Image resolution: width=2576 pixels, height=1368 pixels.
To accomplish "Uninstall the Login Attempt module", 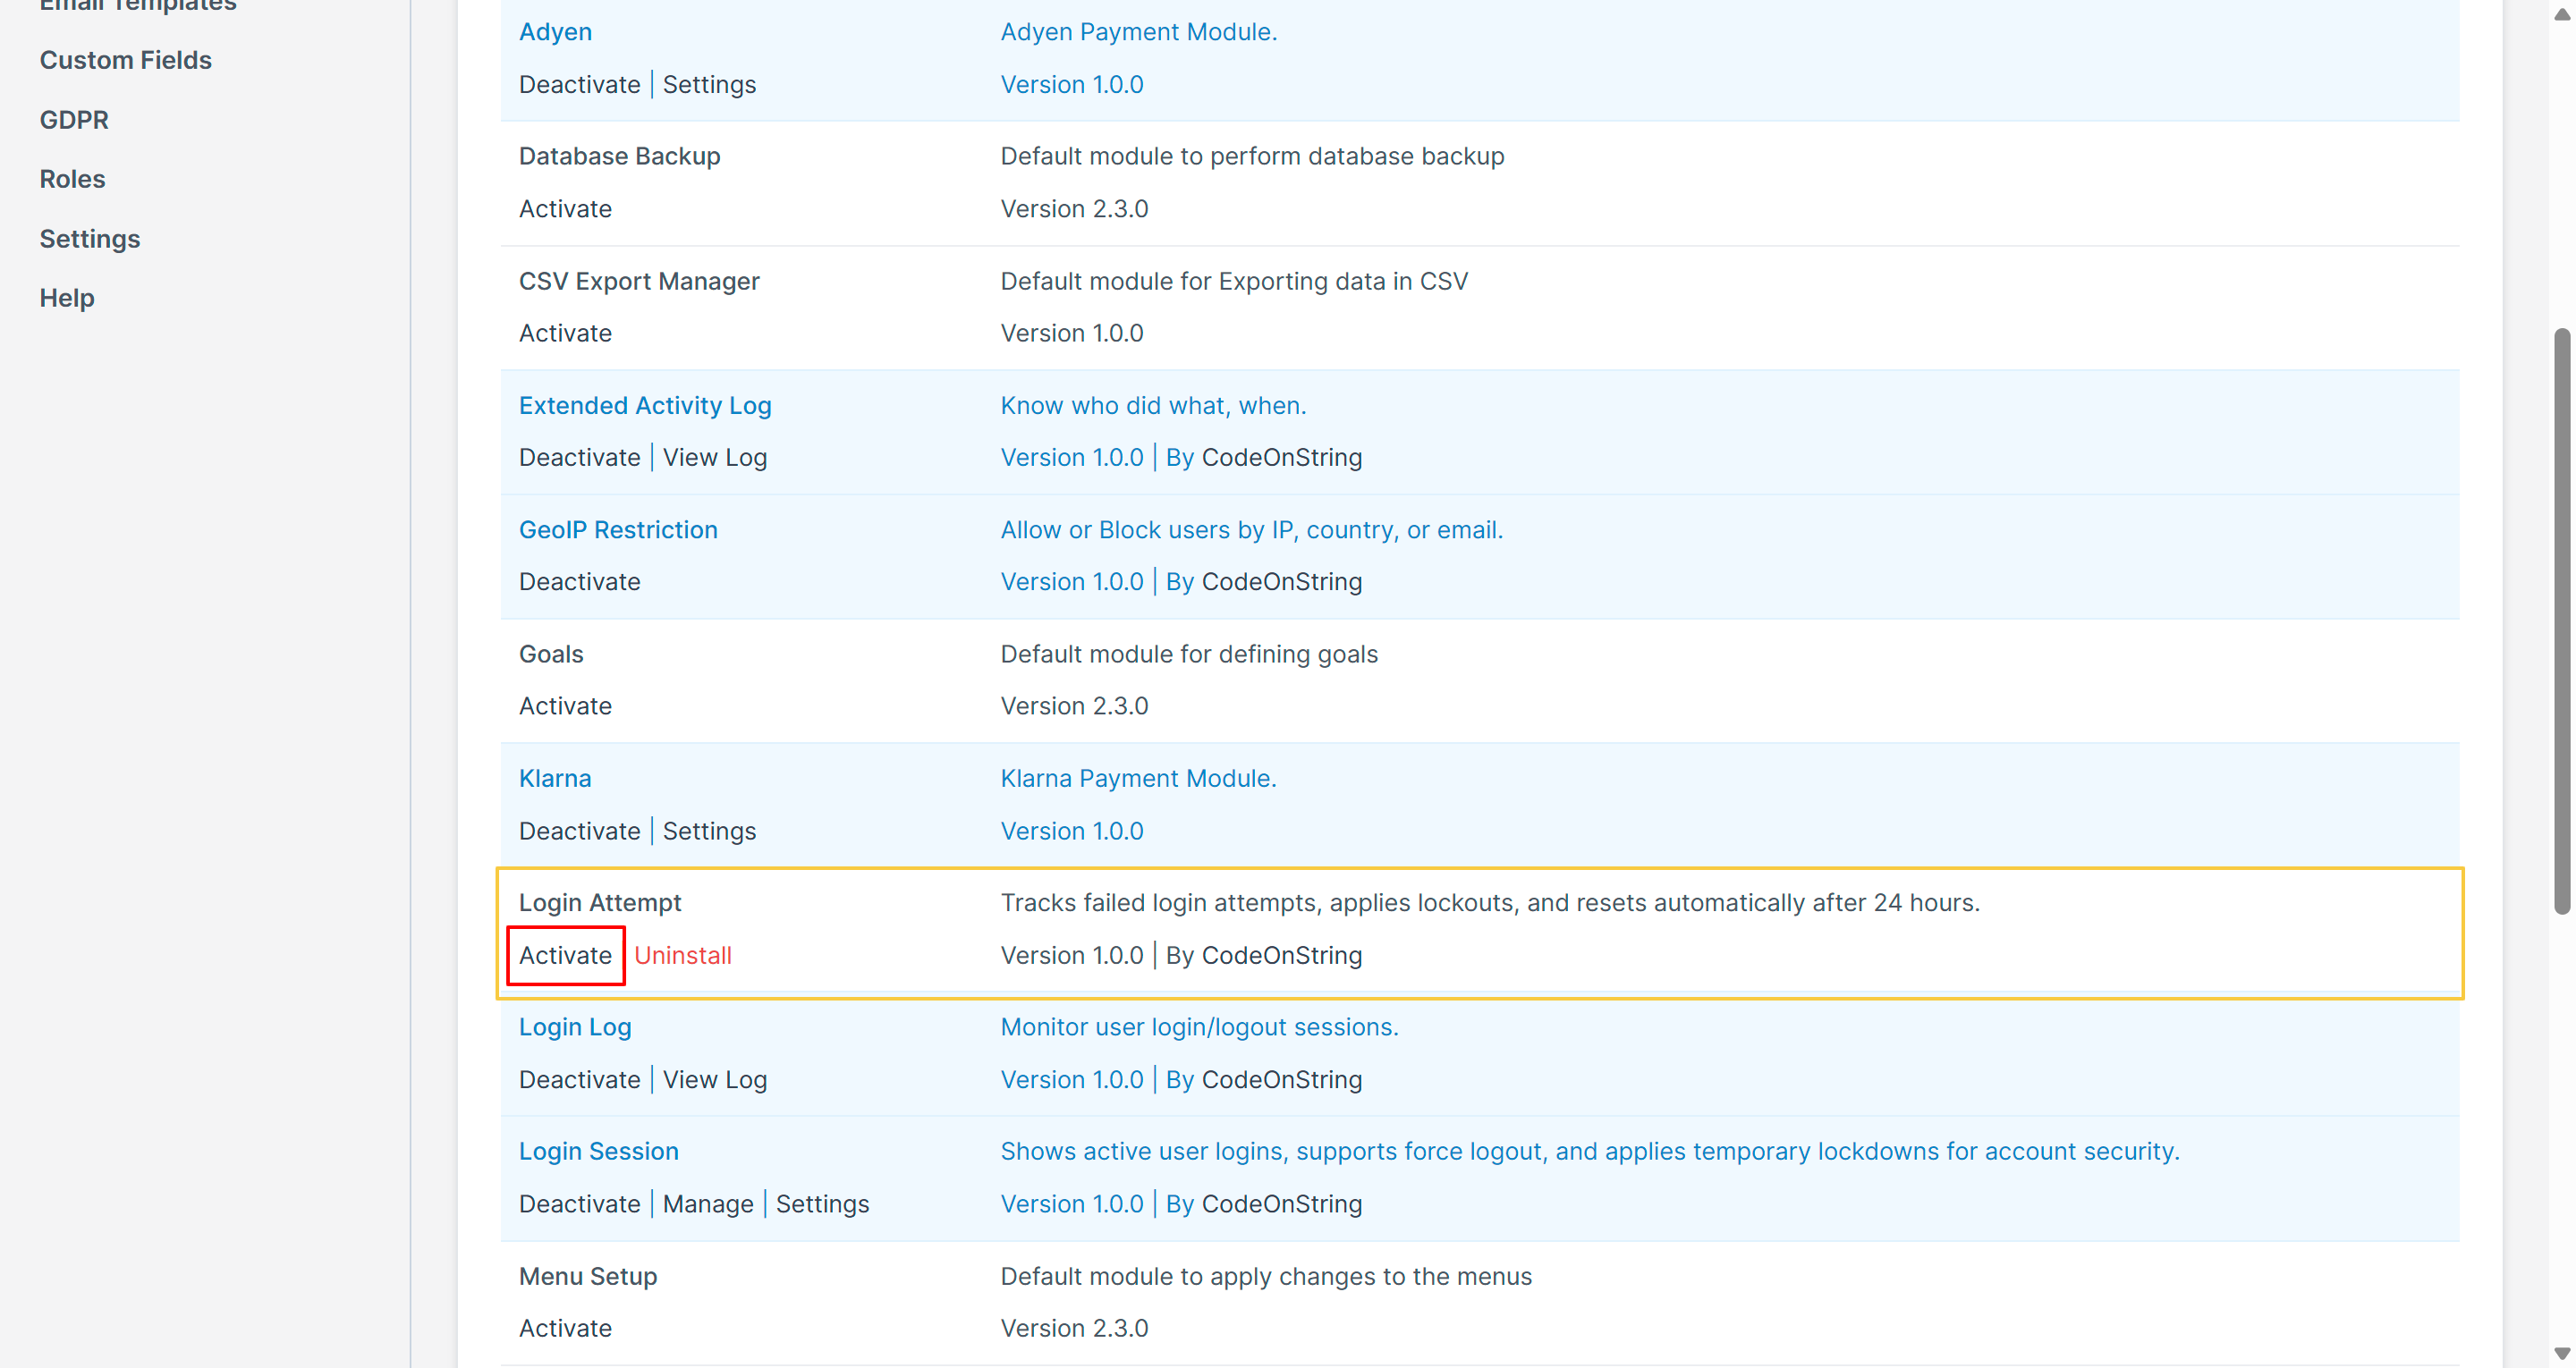I will coord(683,955).
